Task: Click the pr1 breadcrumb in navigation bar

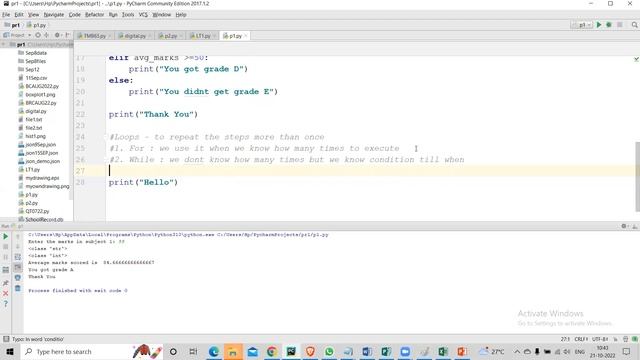Action: 12,25
